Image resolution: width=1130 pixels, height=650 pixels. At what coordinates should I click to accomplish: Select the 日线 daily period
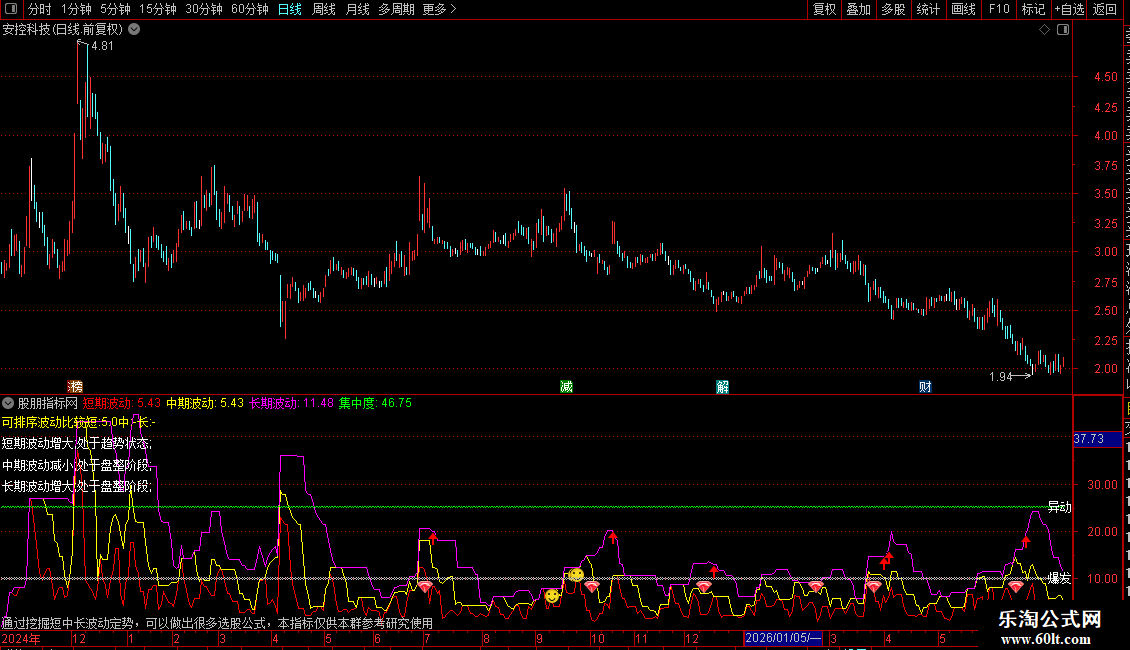[x=290, y=9]
